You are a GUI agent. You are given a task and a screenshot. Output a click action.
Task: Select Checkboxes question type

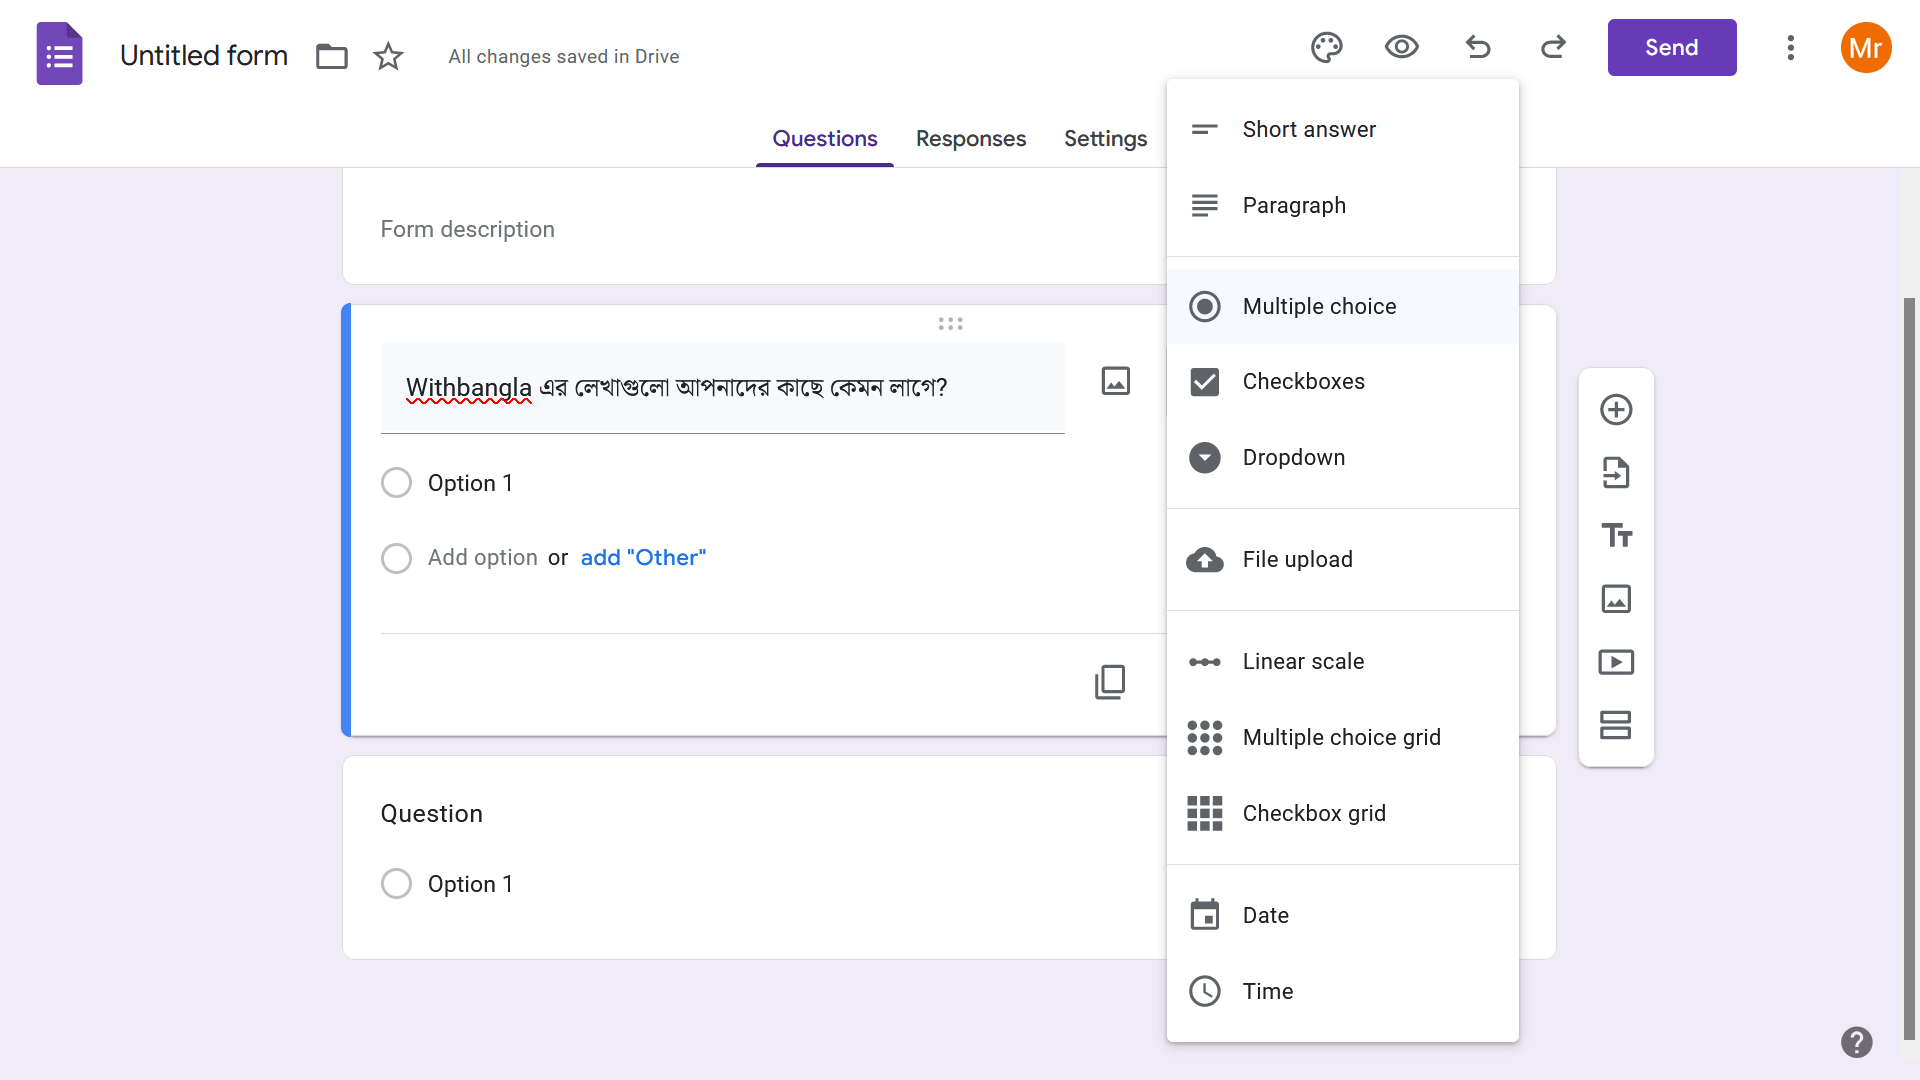(1303, 382)
